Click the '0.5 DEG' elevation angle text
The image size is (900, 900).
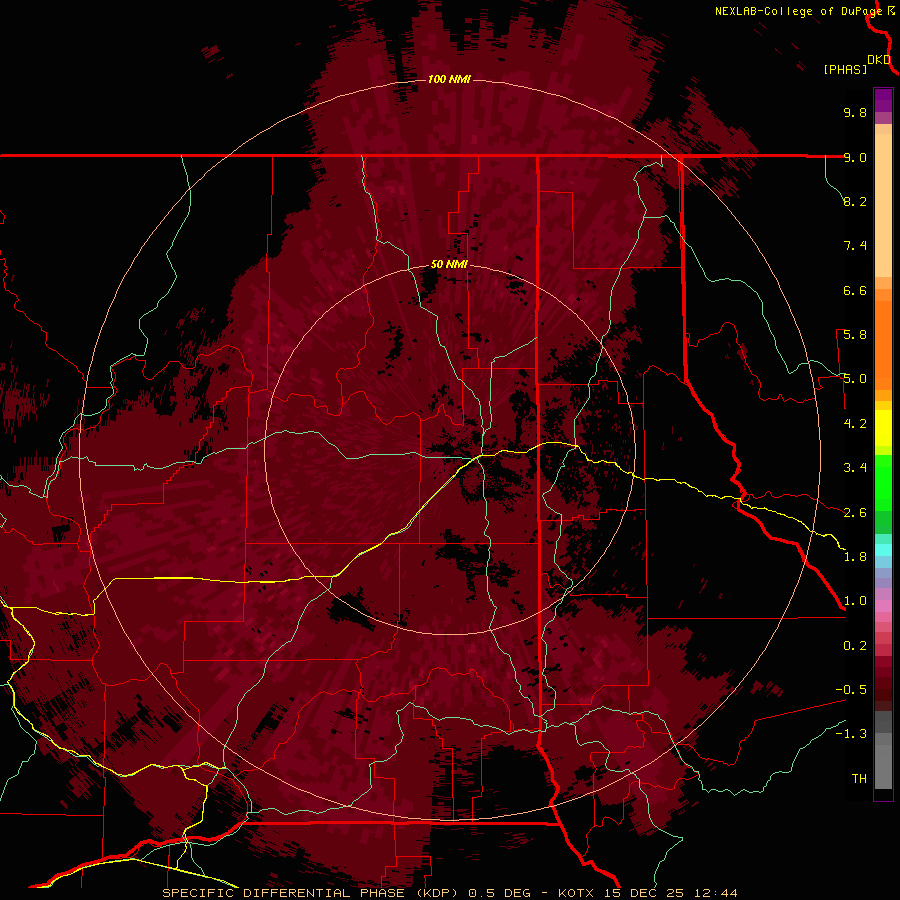[499, 893]
